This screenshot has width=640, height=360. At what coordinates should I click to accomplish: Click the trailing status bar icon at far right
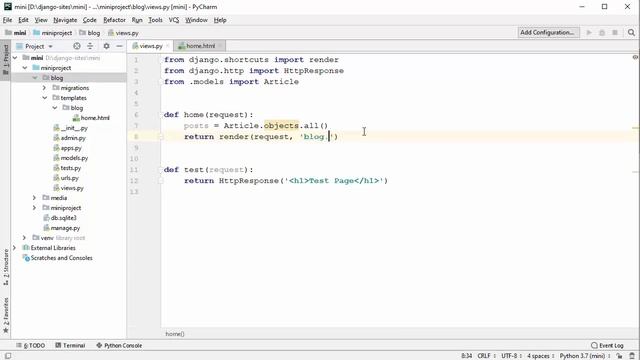coord(632,356)
